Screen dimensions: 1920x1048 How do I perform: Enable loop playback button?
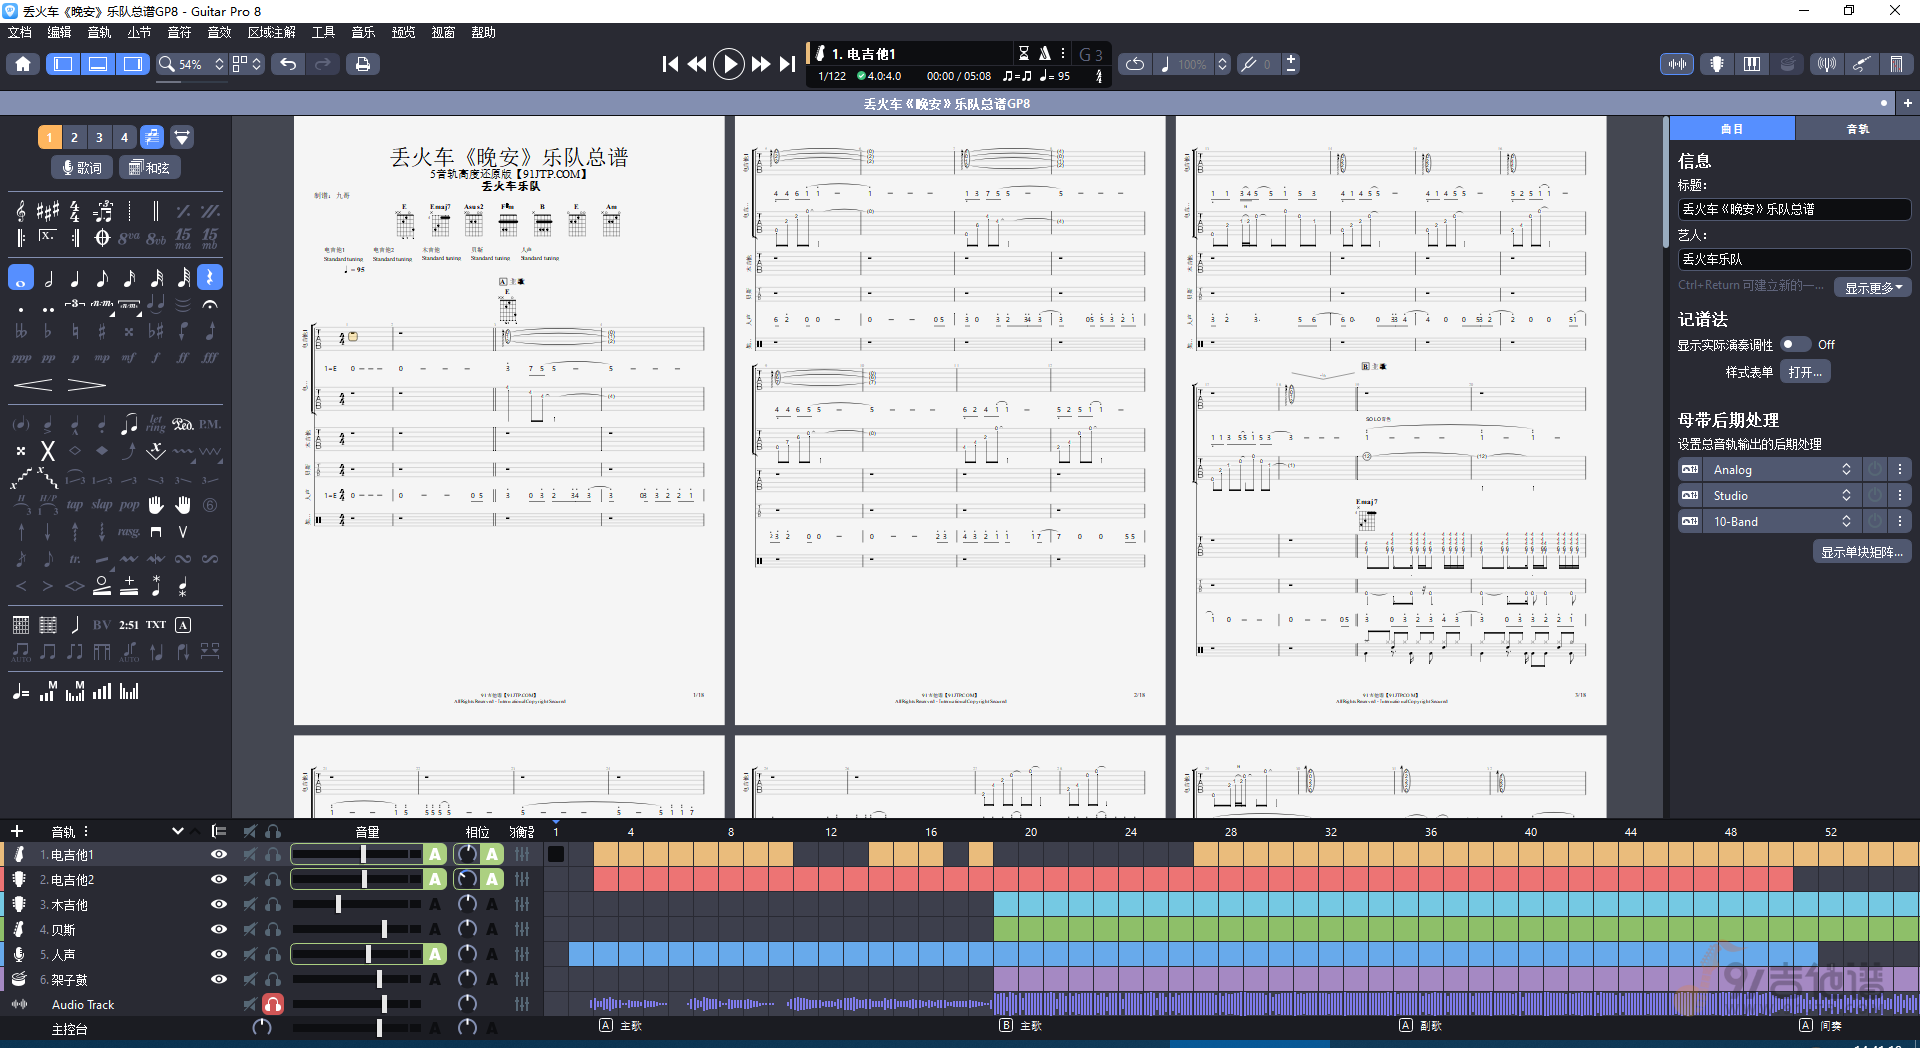(x=1135, y=64)
